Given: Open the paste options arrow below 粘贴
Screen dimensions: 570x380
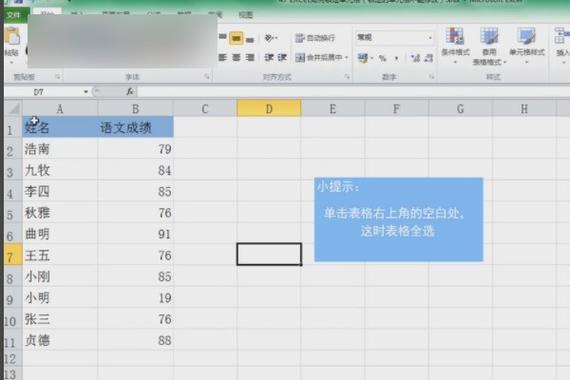Looking at the screenshot, I should point(12,63).
